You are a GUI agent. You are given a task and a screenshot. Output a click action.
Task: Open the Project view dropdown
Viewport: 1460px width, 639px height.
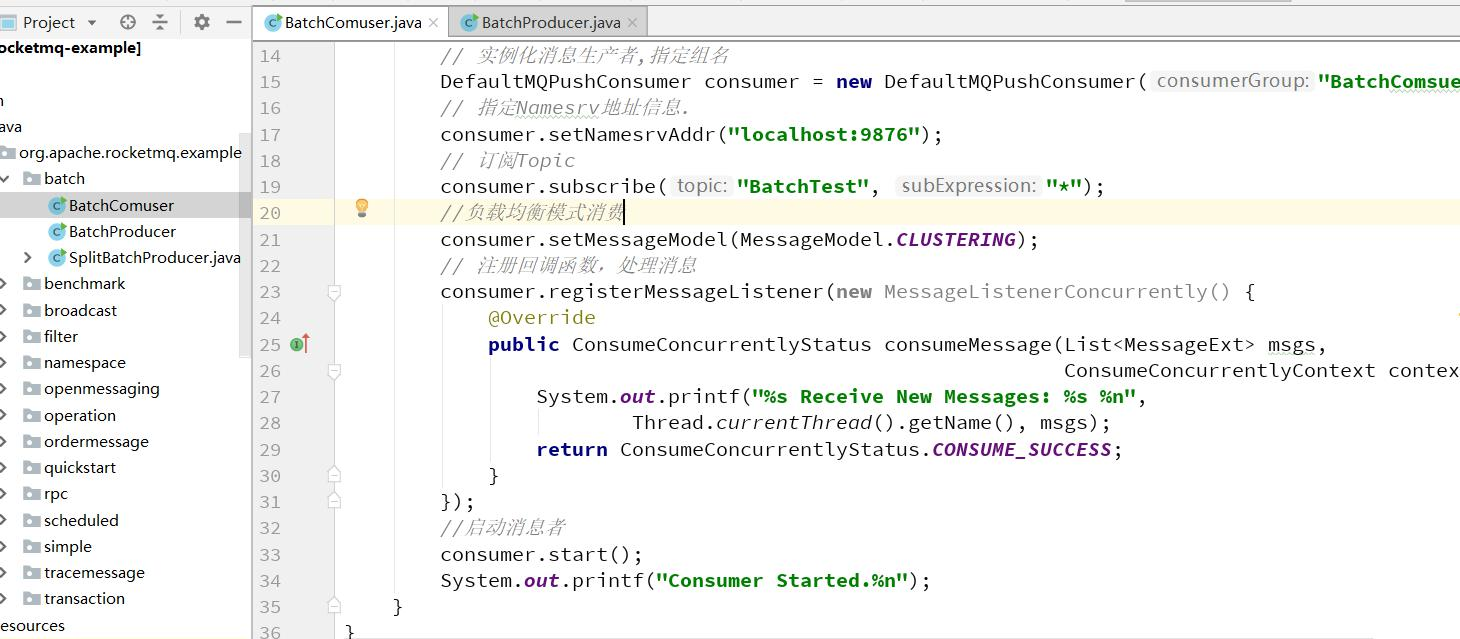coord(92,22)
